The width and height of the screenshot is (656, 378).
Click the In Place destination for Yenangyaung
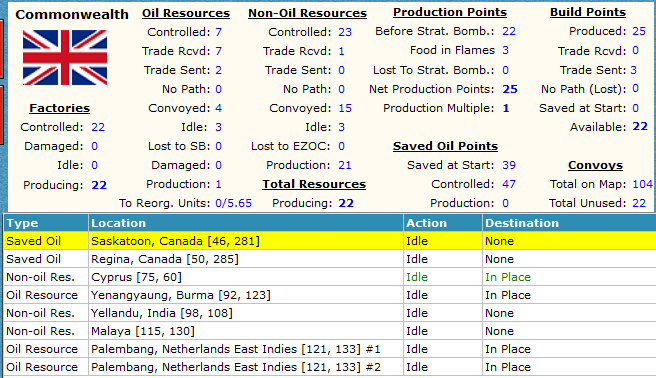click(x=508, y=295)
